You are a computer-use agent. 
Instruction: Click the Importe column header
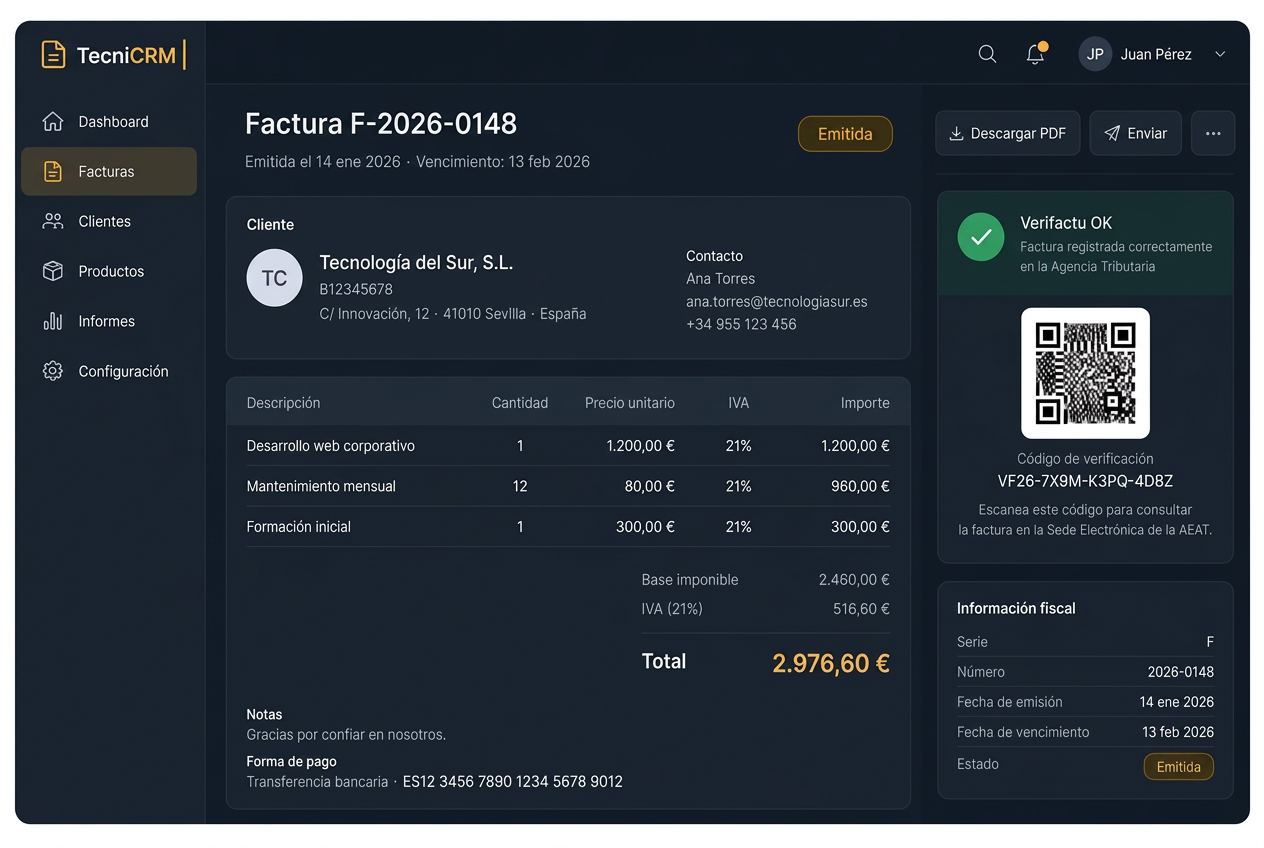tap(865, 403)
